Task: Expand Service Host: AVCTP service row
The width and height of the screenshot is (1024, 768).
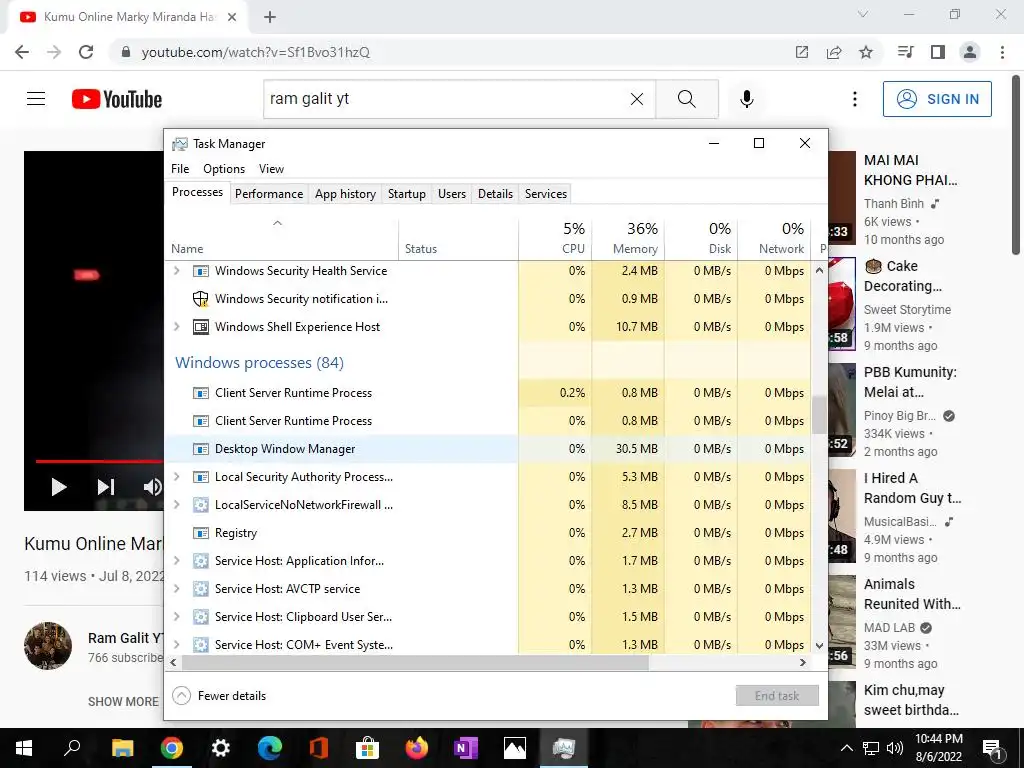Action: point(176,589)
